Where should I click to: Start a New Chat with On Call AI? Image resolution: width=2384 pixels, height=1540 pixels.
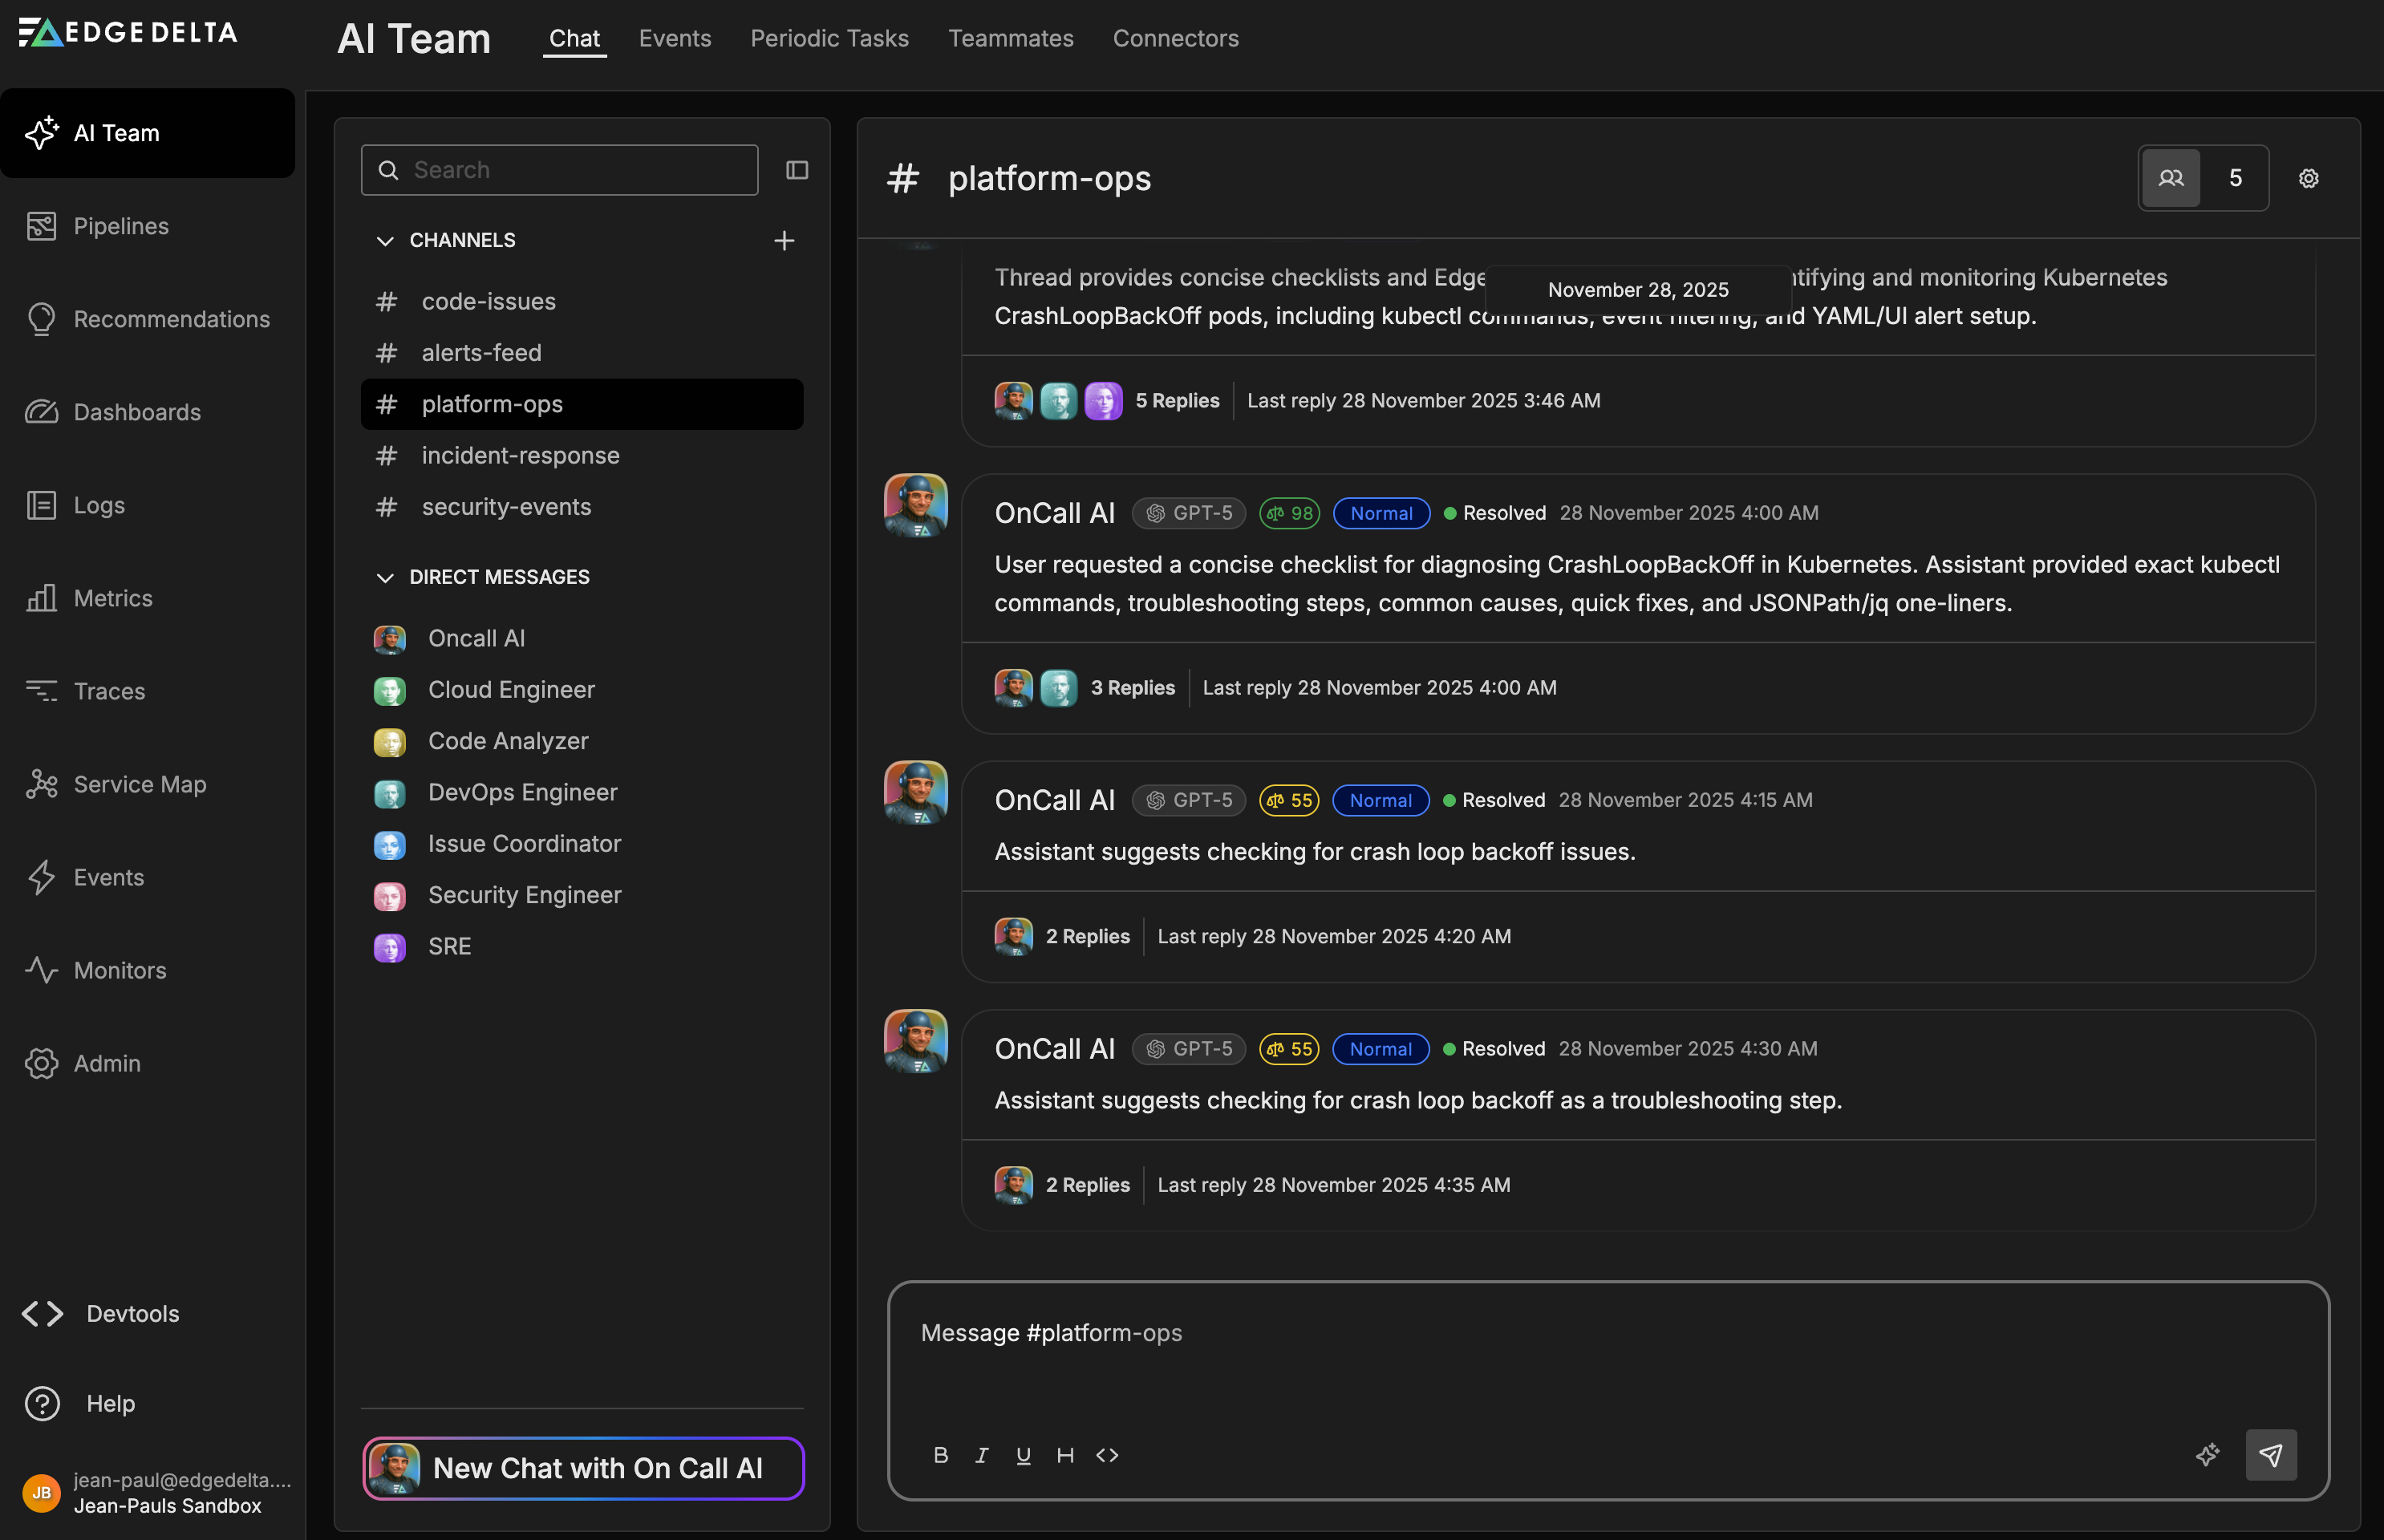coord(582,1467)
